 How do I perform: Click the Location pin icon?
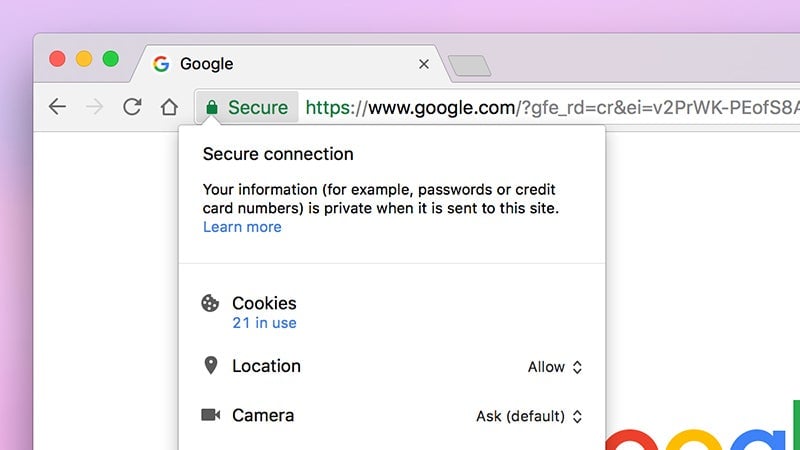pos(210,366)
